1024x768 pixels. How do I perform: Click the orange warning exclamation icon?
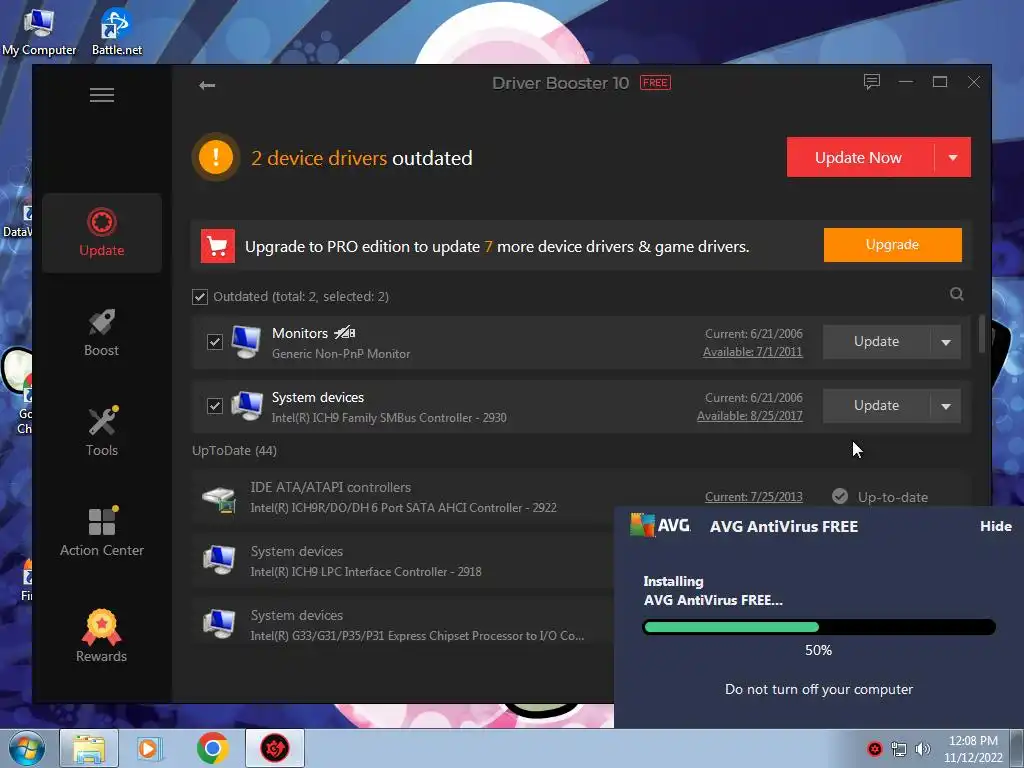point(216,157)
